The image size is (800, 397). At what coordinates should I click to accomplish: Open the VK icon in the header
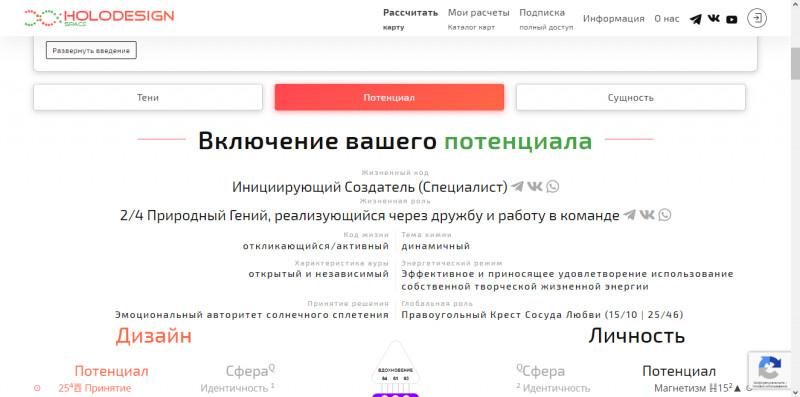point(714,18)
